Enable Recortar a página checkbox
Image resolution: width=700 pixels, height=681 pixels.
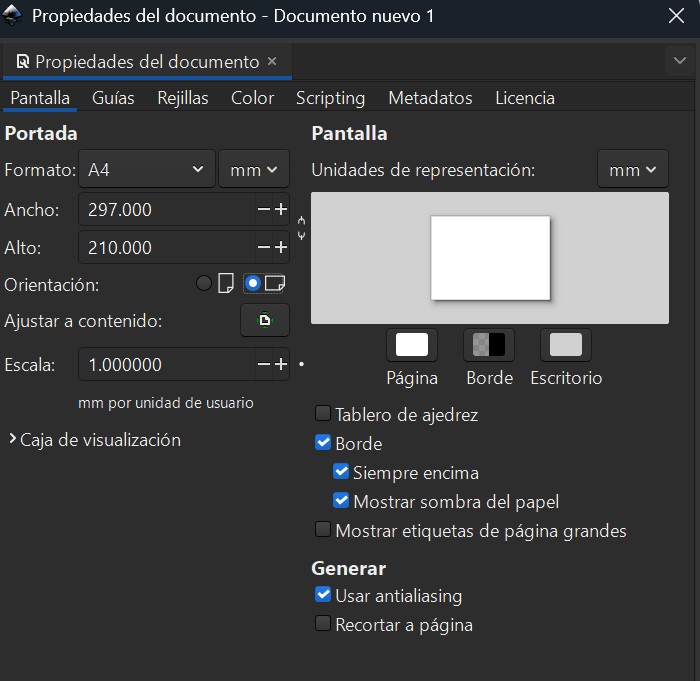pos(323,623)
